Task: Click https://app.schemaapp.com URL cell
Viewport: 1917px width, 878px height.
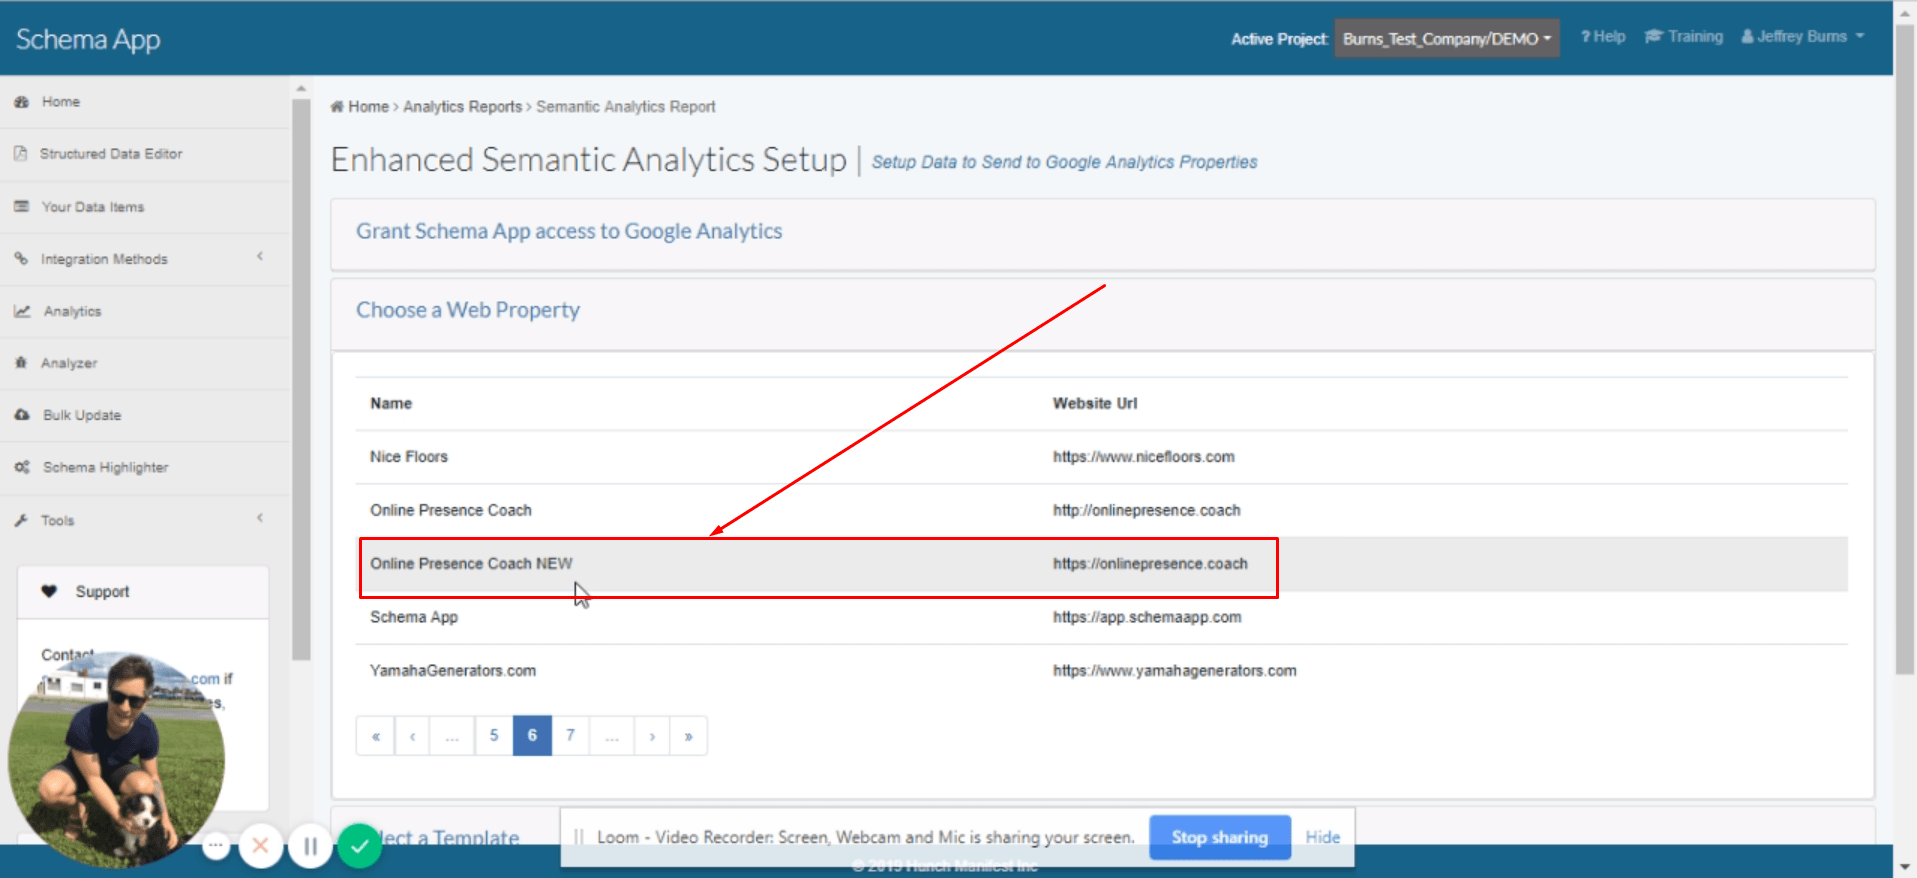Action: (x=1147, y=617)
